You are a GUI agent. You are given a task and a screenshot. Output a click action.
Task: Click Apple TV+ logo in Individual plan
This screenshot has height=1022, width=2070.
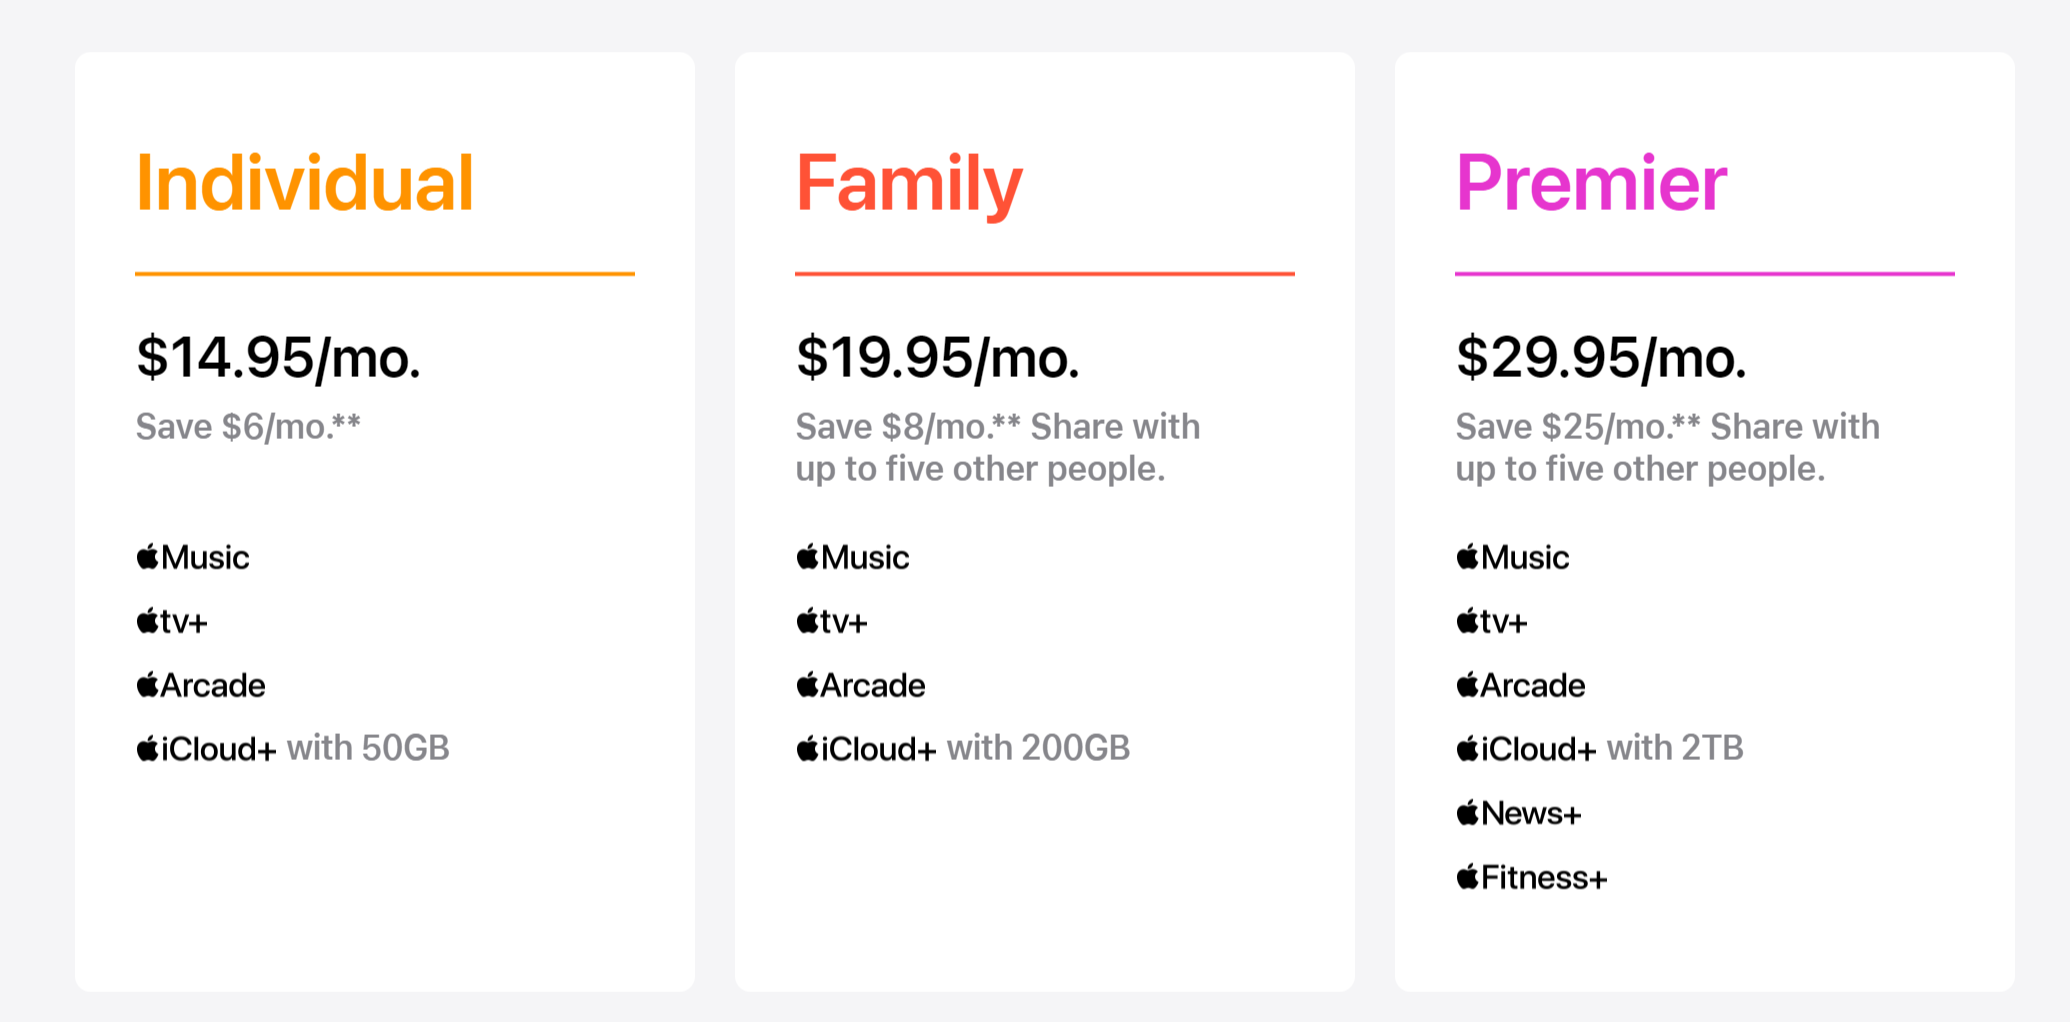pyautogui.click(x=172, y=621)
